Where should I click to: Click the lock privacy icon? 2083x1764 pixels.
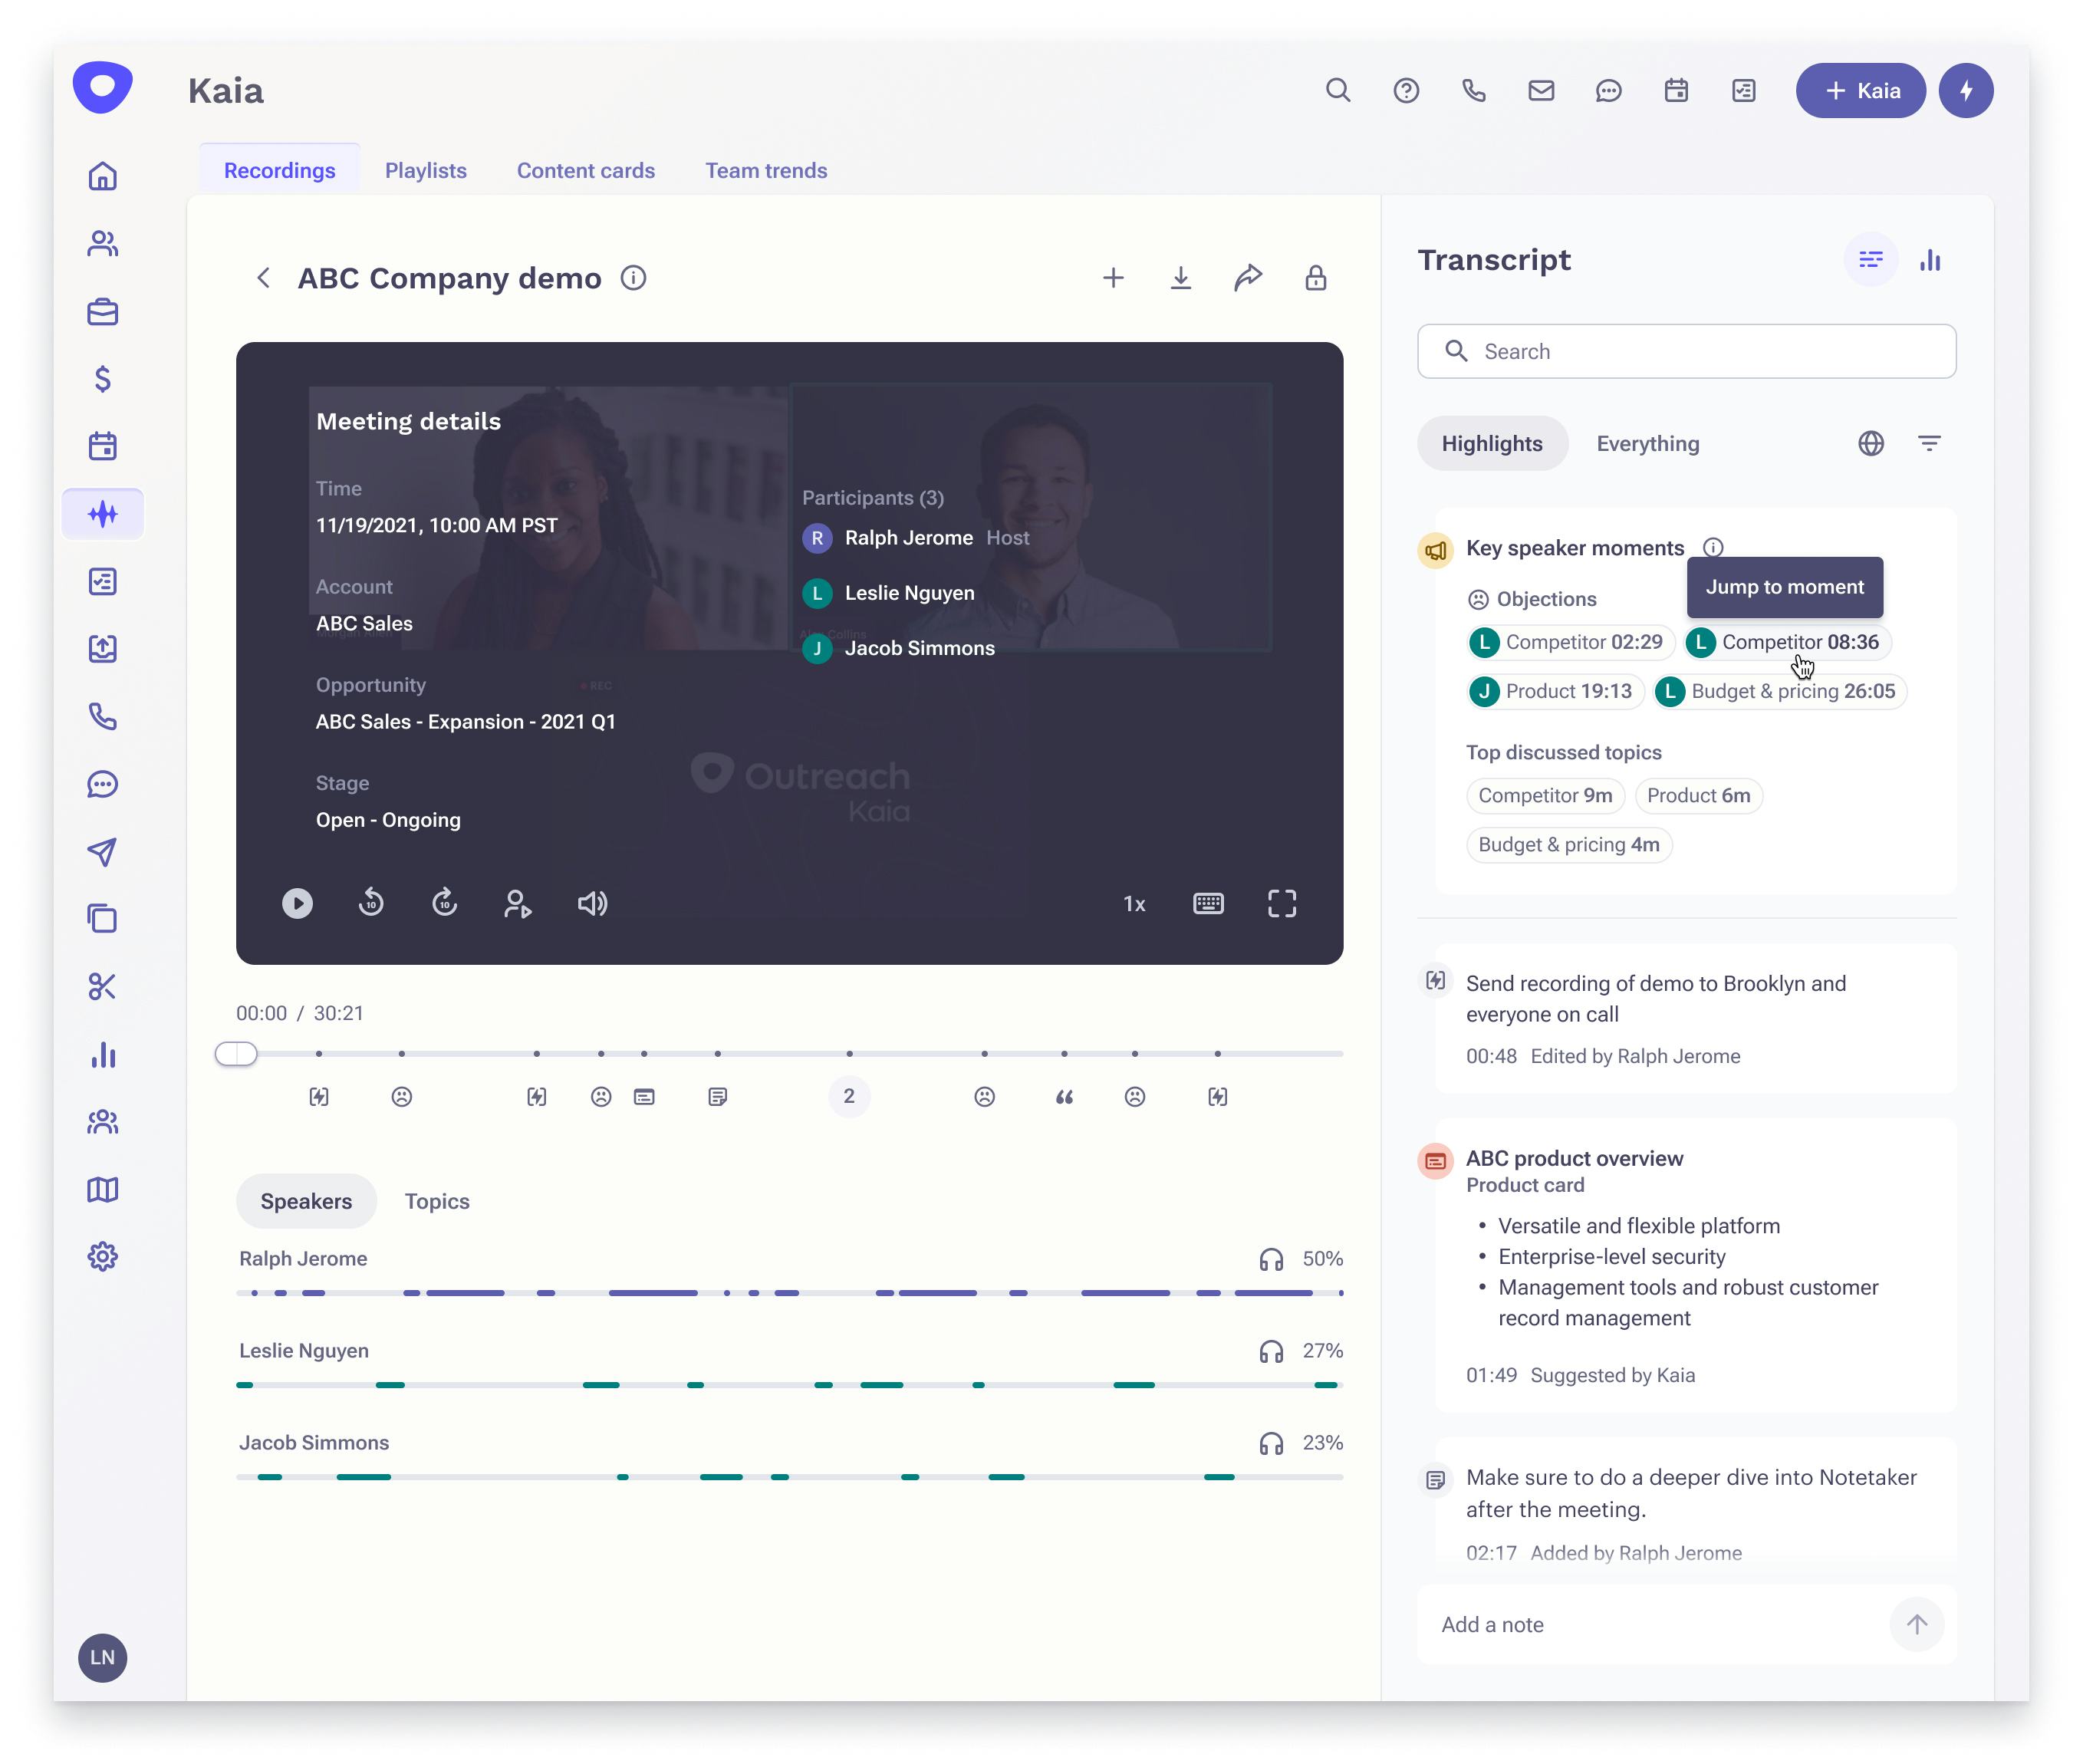click(x=1315, y=278)
